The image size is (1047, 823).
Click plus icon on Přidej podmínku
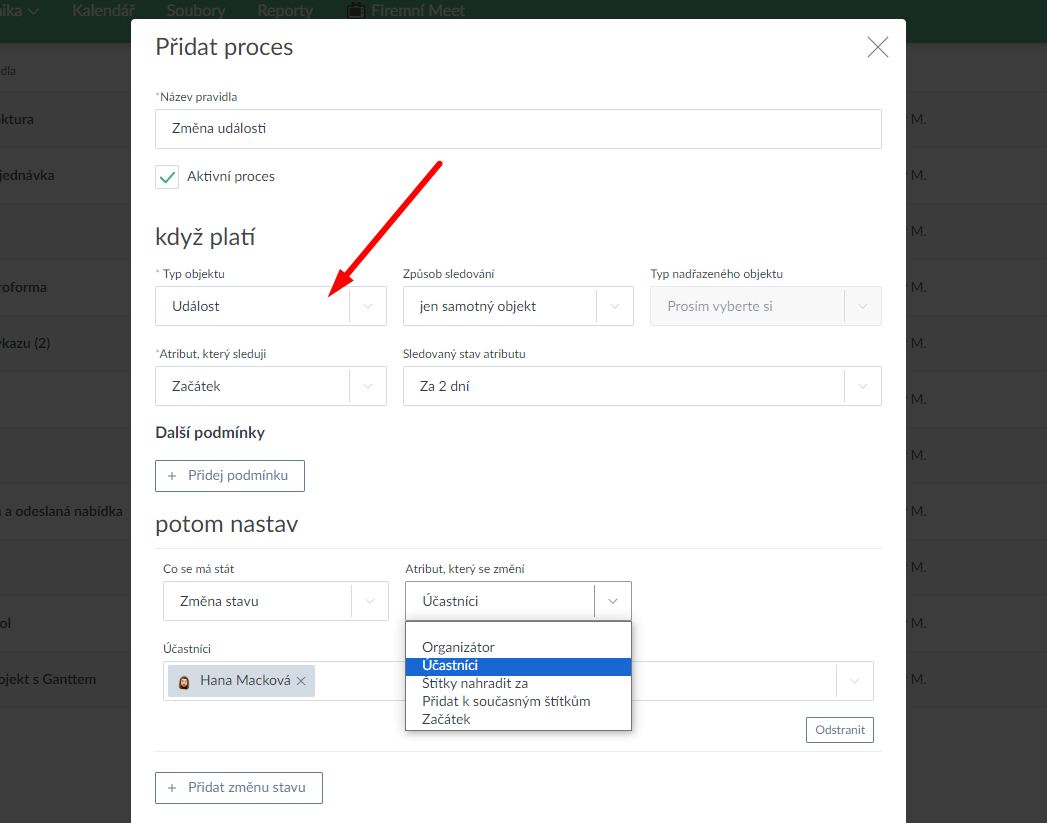(172, 476)
